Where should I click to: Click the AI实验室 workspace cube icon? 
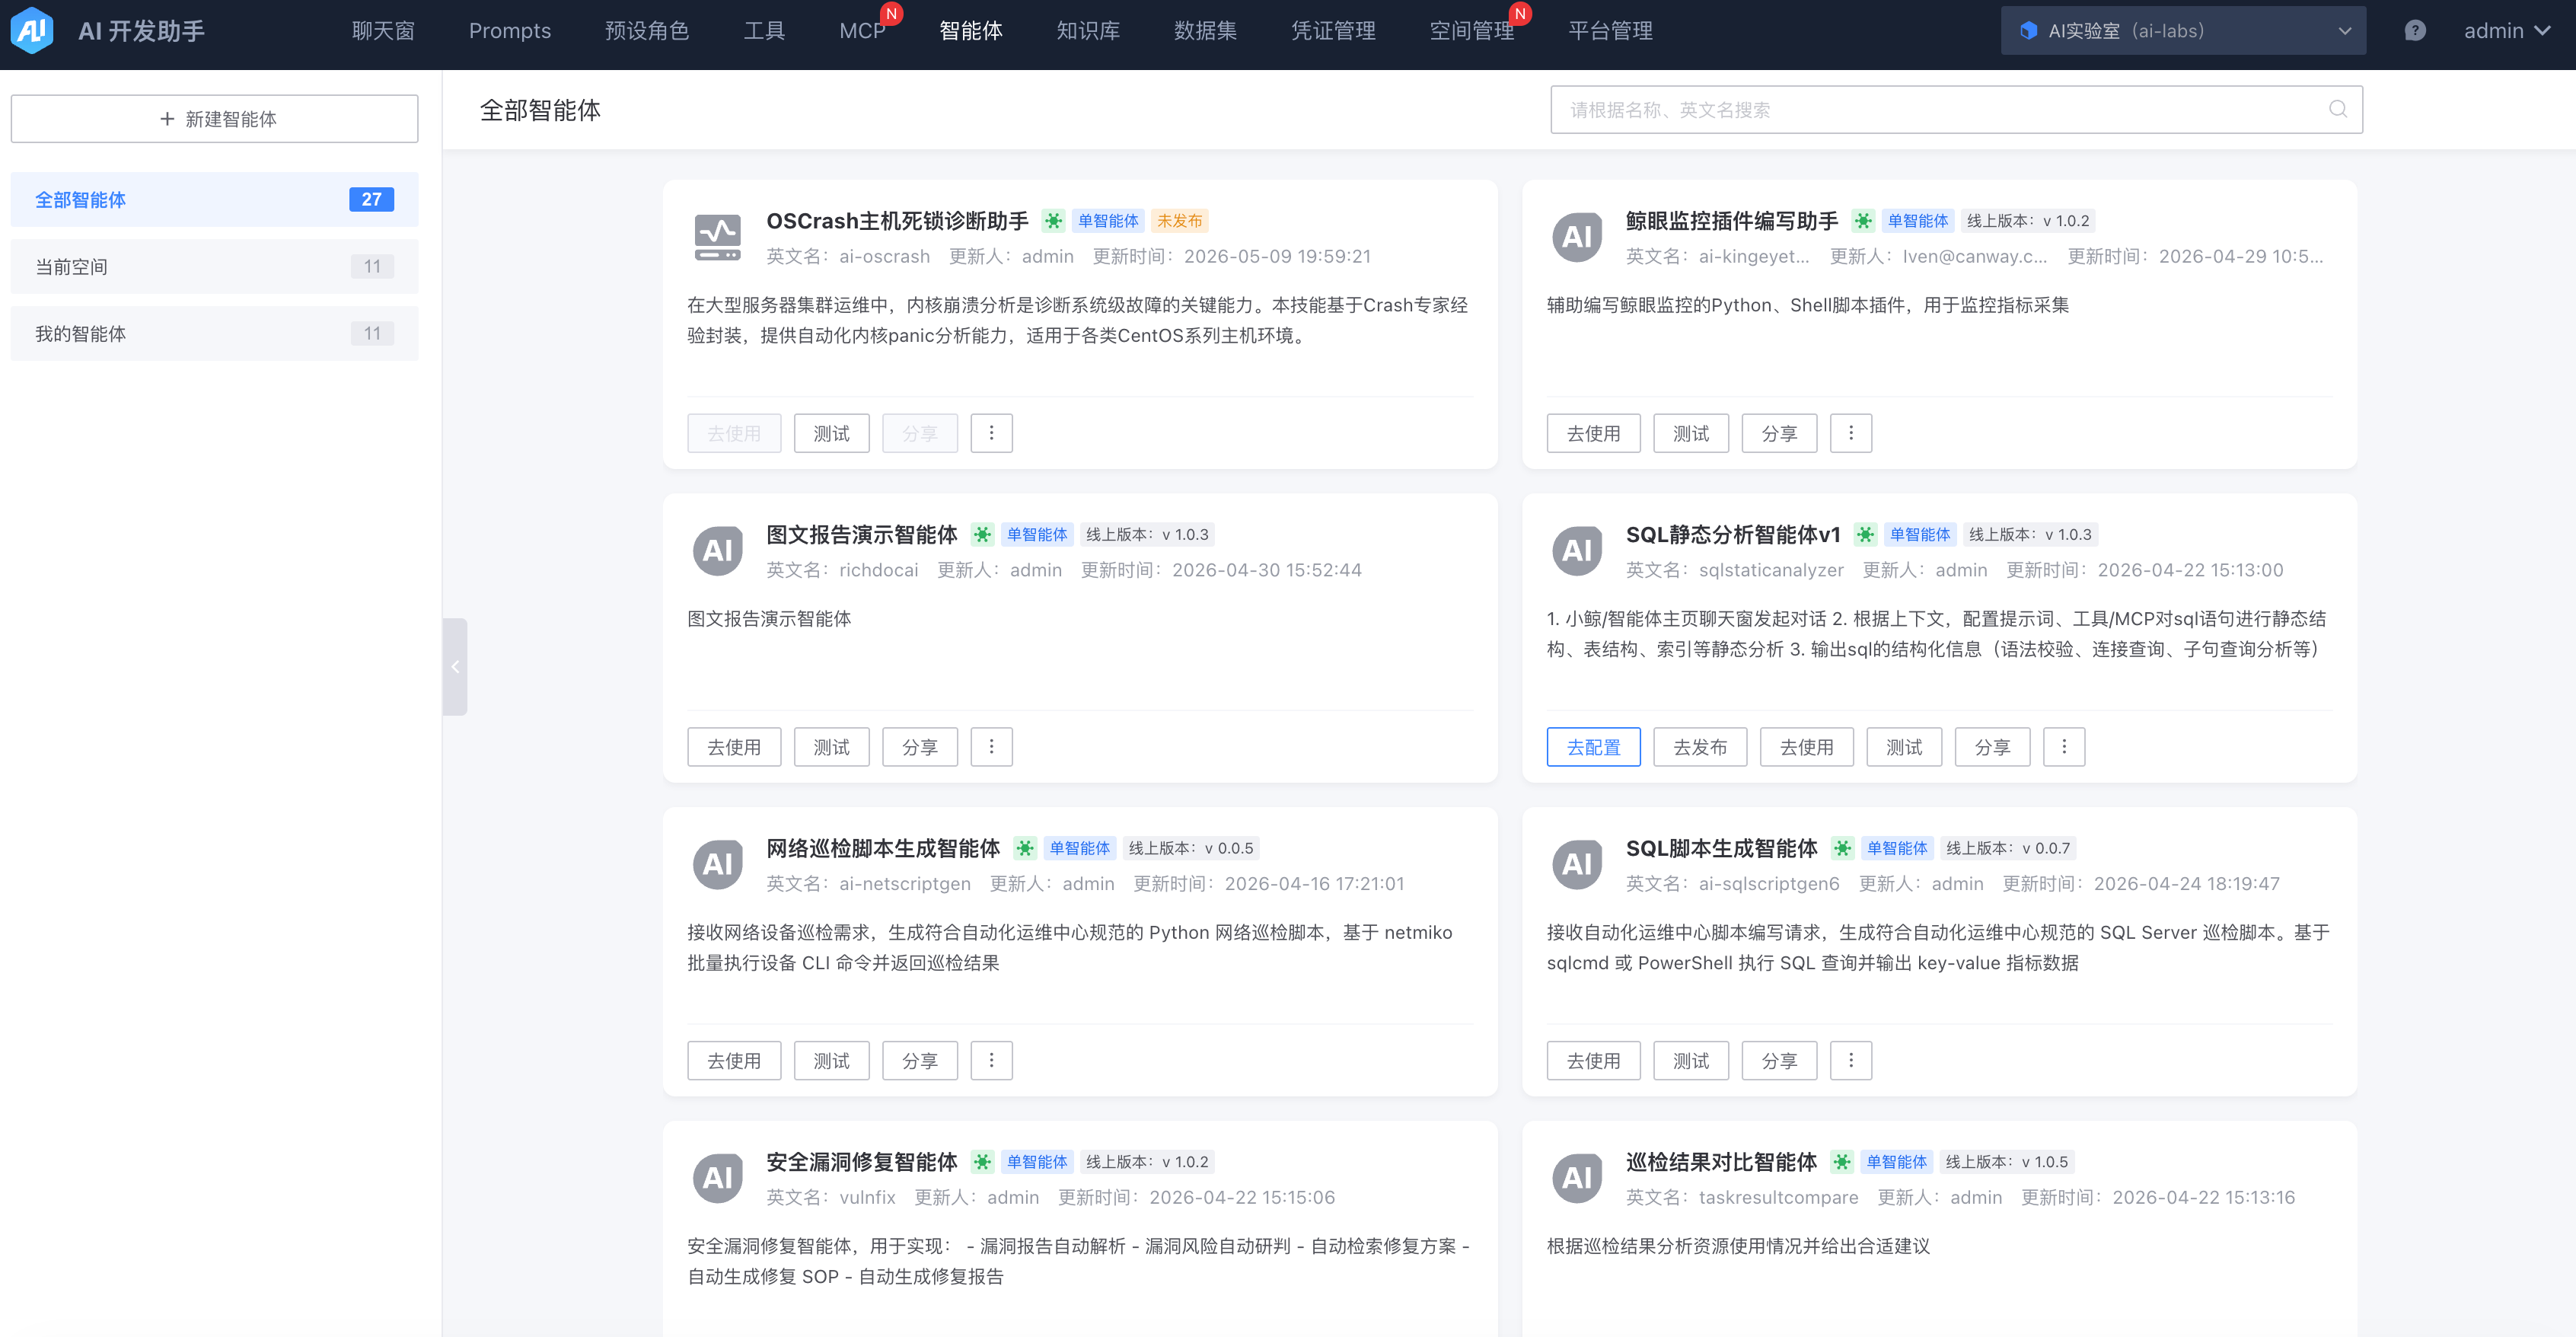coord(2029,31)
